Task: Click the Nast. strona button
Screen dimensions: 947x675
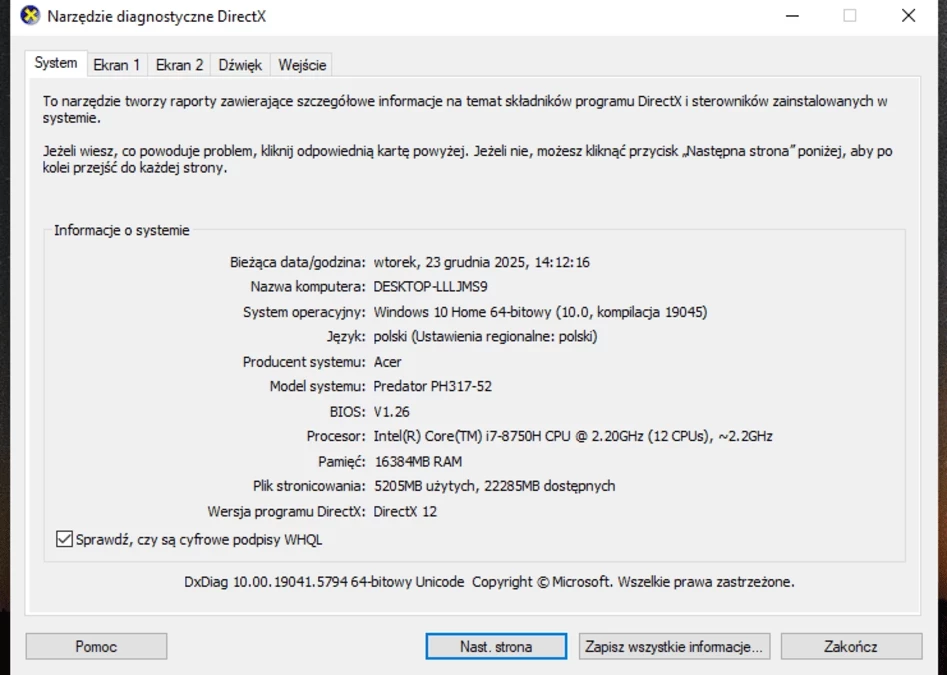Action: pos(496,647)
